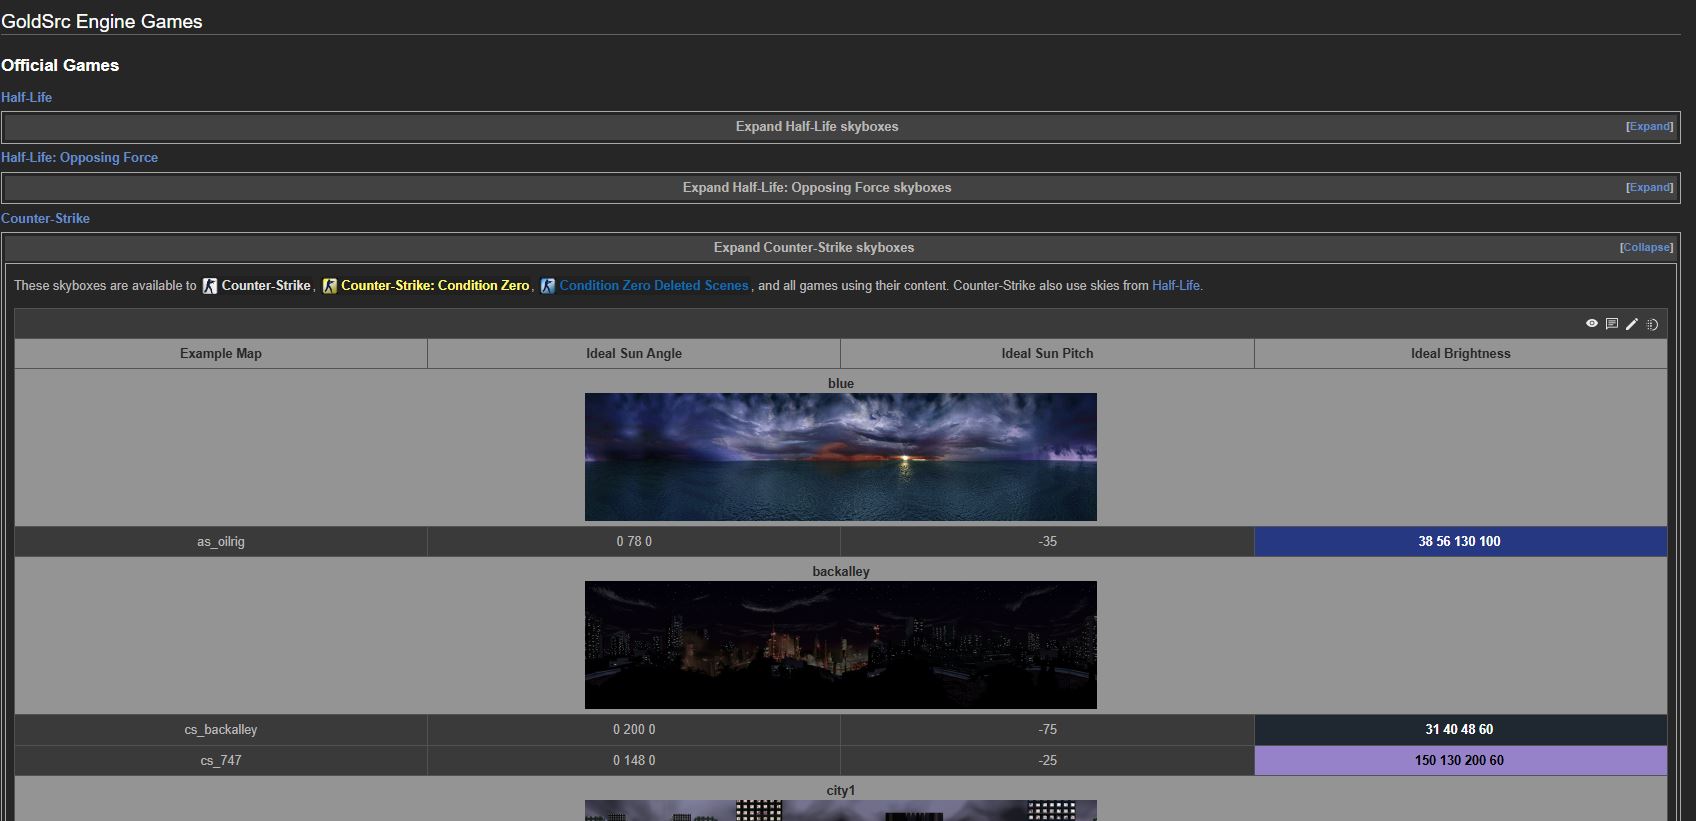Image resolution: width=1696 pixels, height=821 pixels.
Task: Click the blue 38 56 130 100 brightness cell
Action: tap(1459, 541)
